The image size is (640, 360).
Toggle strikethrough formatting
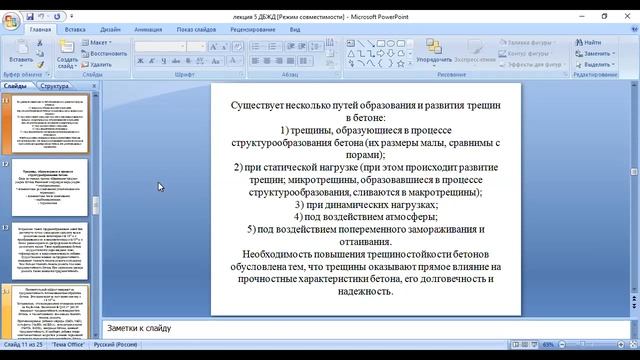pyautogui.click(x=176, y=61)
